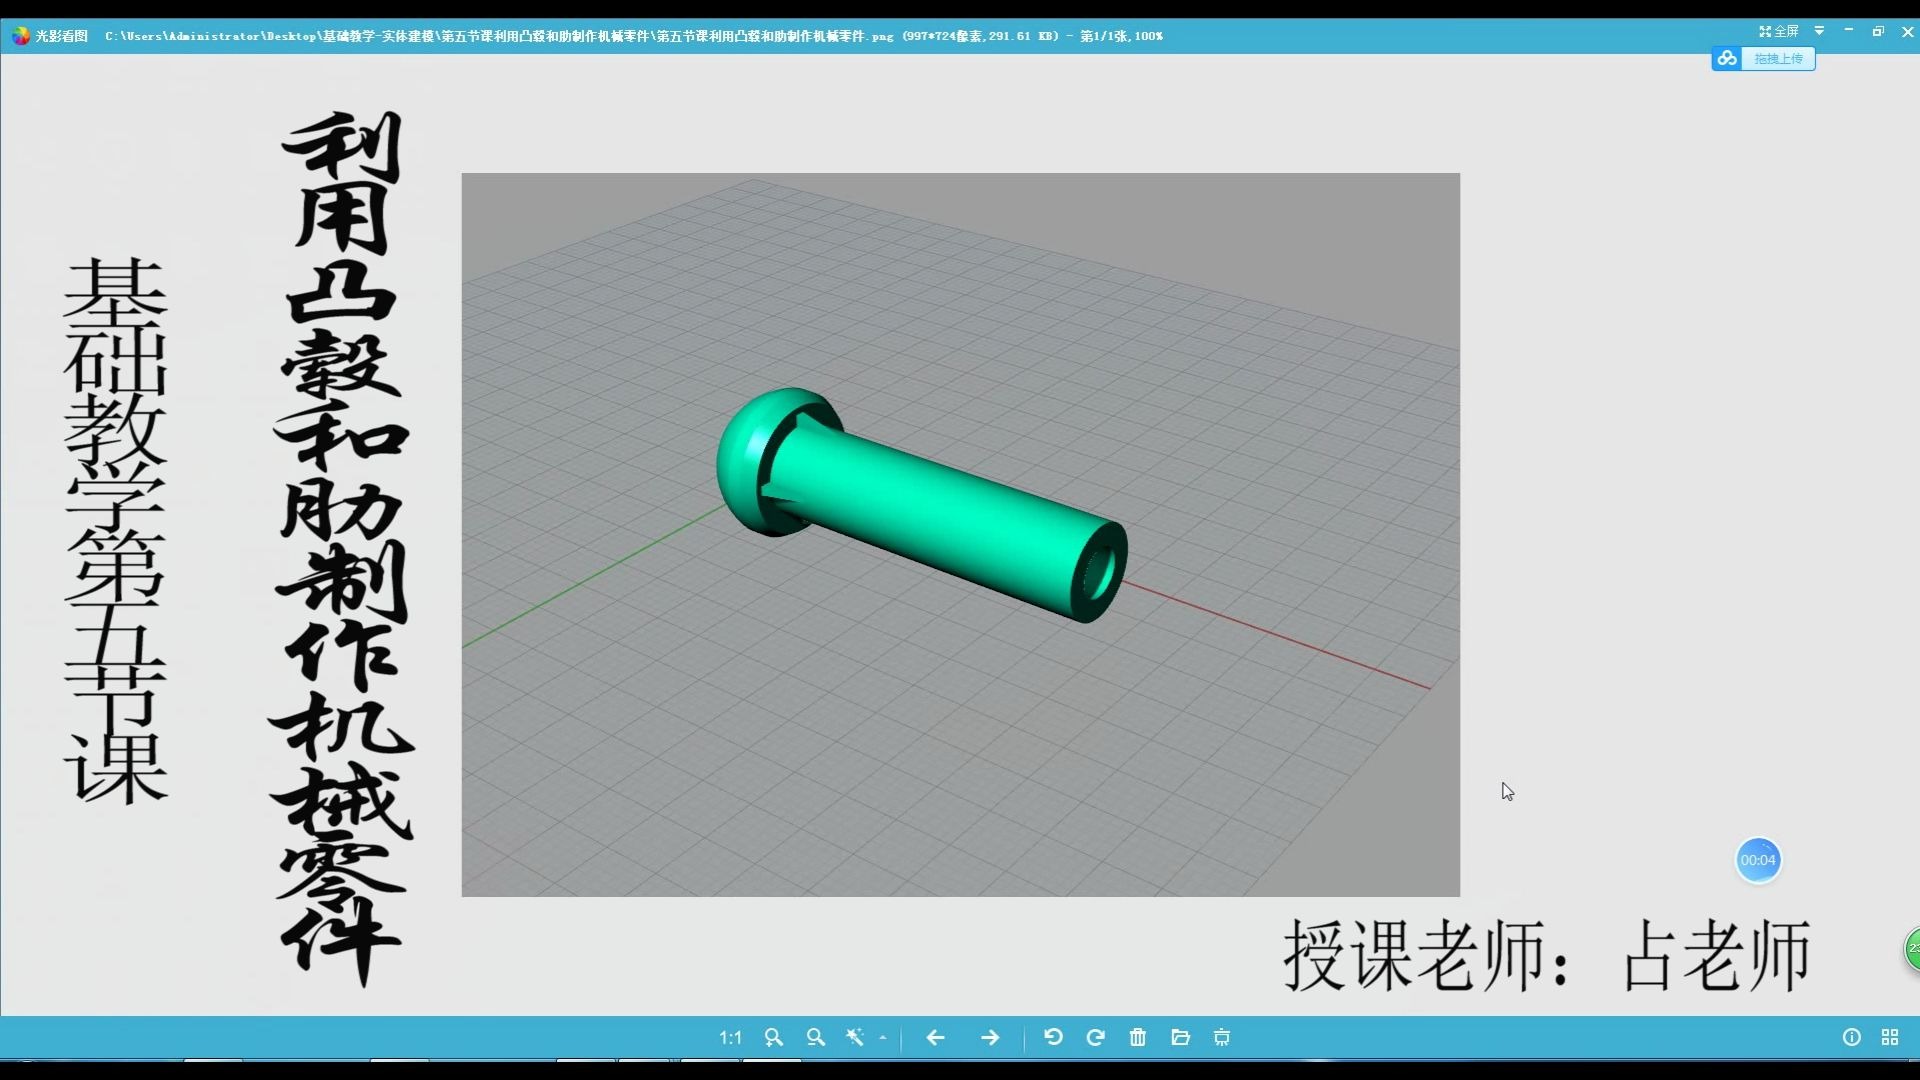Open the main menu triangle dropdown in title bar

pos(1820,32)
